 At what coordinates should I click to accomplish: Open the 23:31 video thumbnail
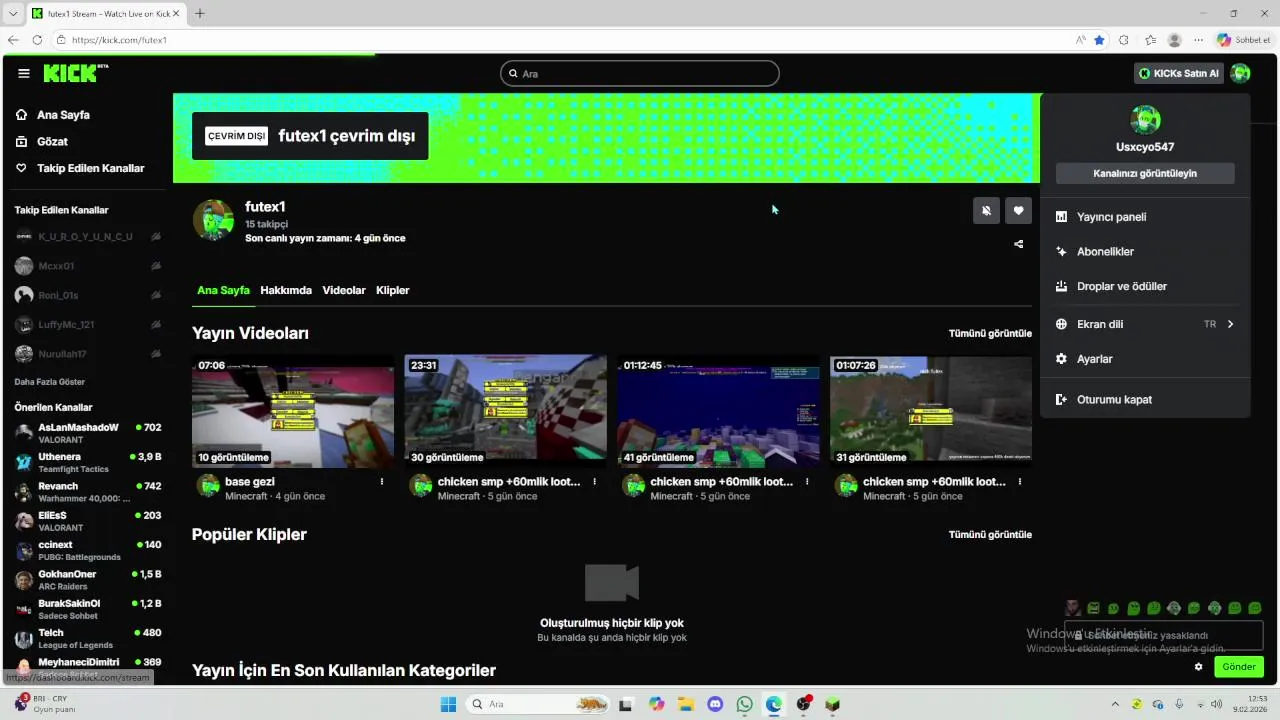505,411
